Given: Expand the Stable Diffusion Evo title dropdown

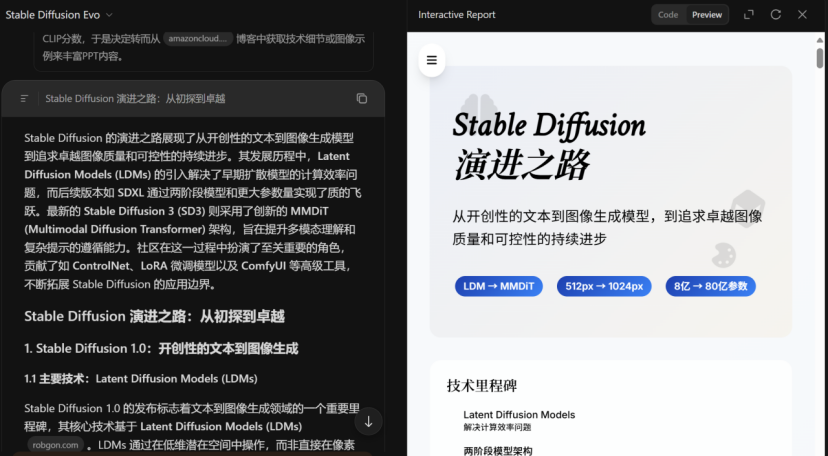Looking at the screenshot, I should (x=109, y=15).
